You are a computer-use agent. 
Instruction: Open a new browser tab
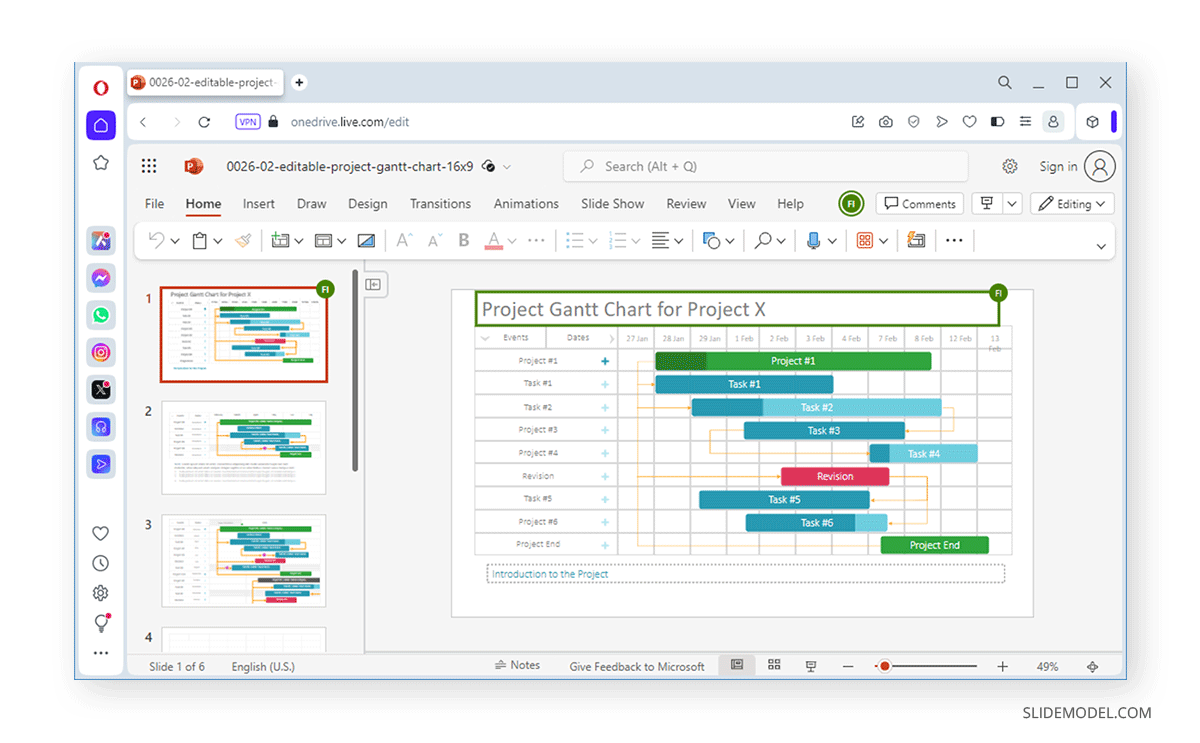tap(299, 83)
